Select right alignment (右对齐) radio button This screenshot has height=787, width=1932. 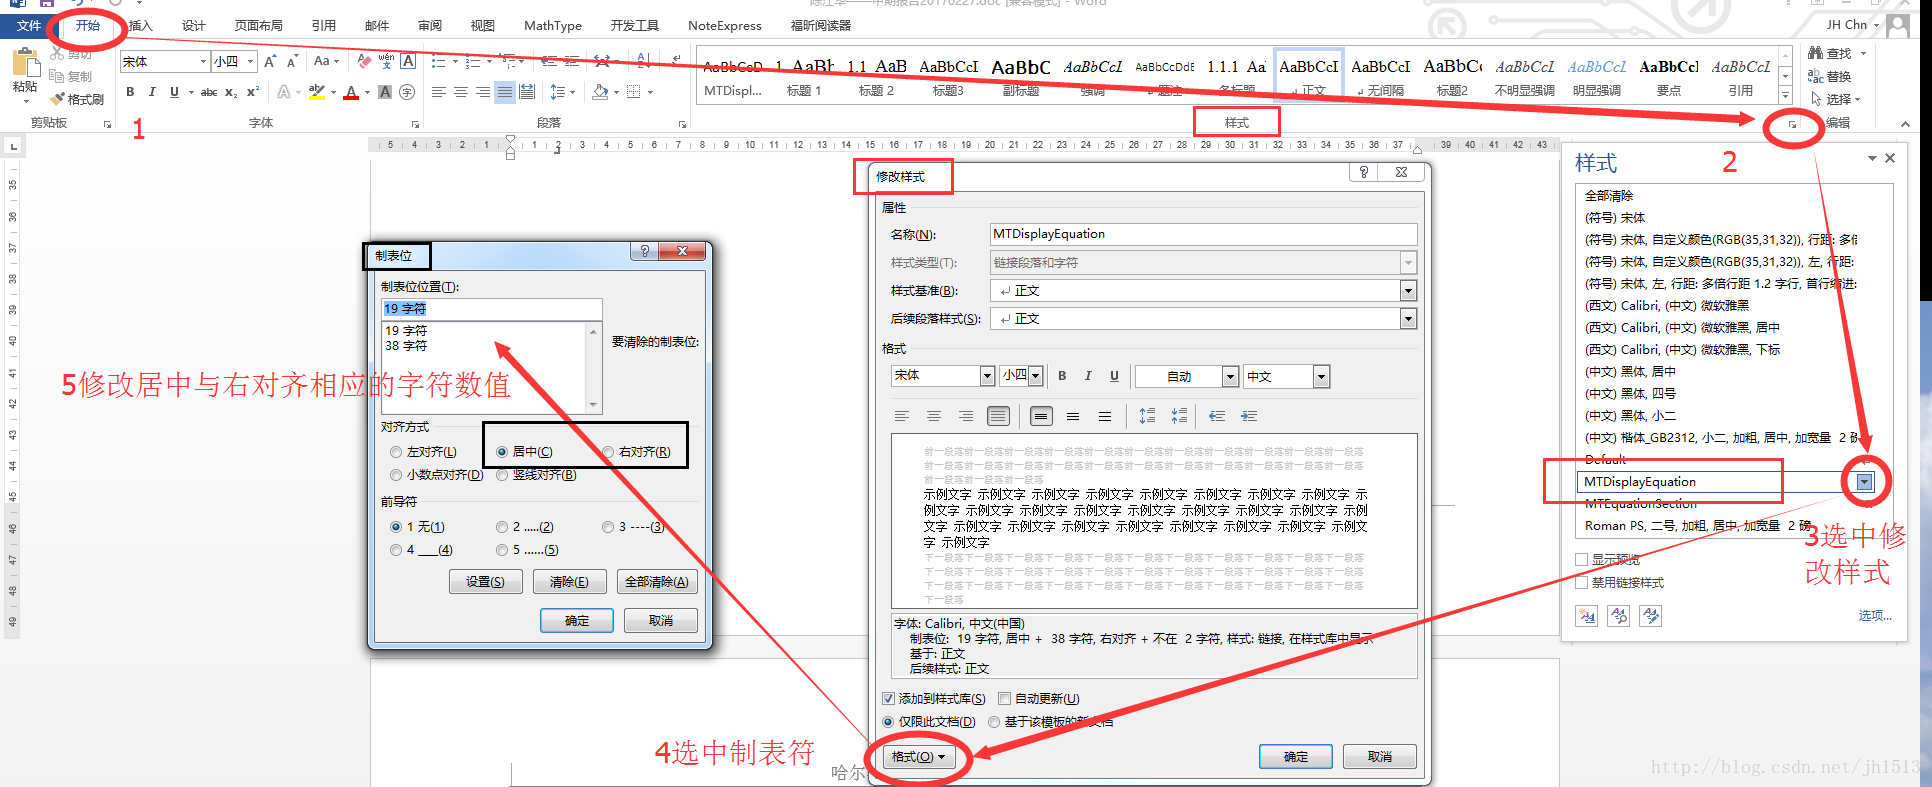pos(608,452)
